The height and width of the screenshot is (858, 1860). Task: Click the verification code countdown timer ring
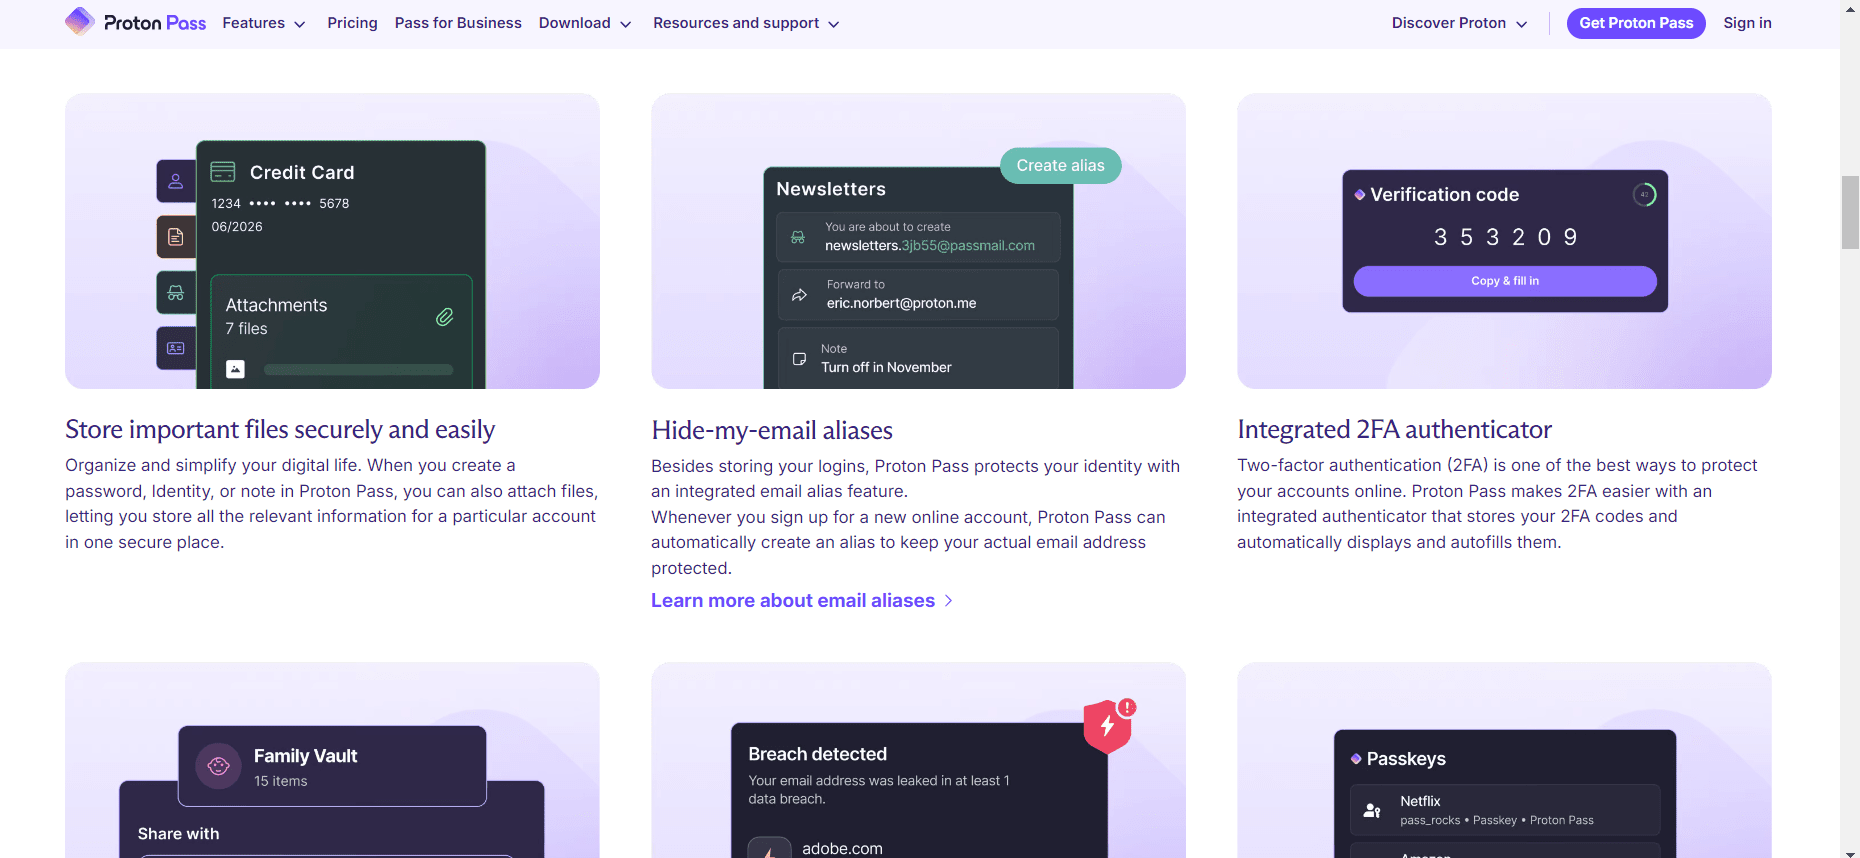tap(1644, 195)
